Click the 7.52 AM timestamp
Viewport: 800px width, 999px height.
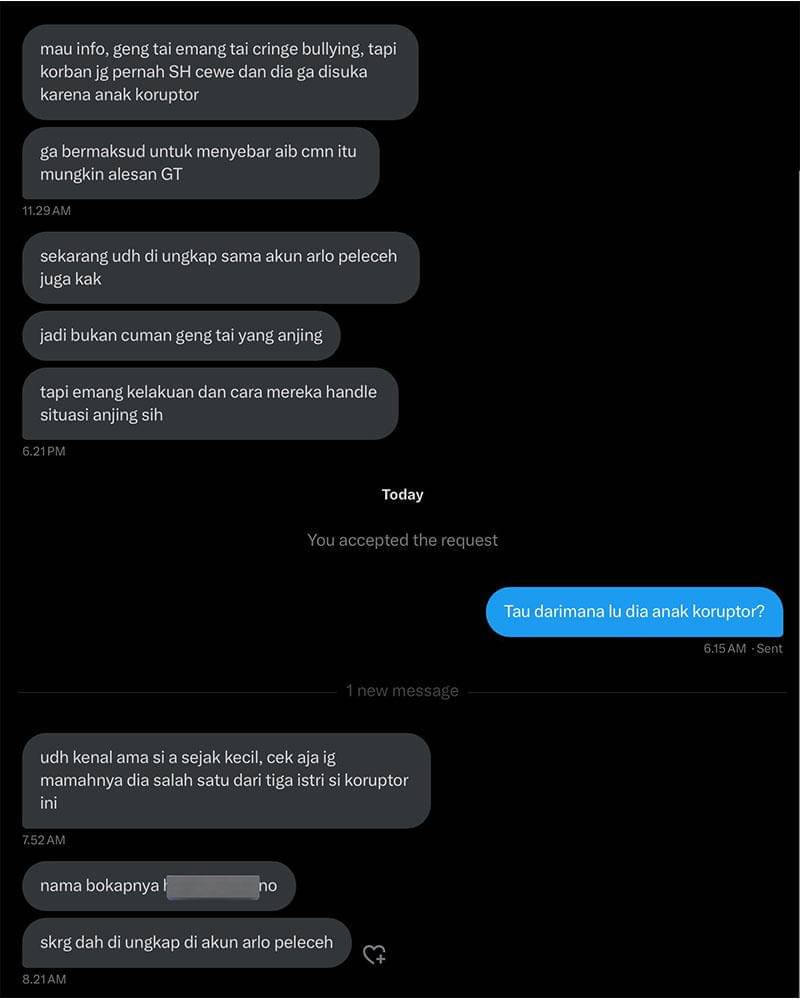pos(44,840)
